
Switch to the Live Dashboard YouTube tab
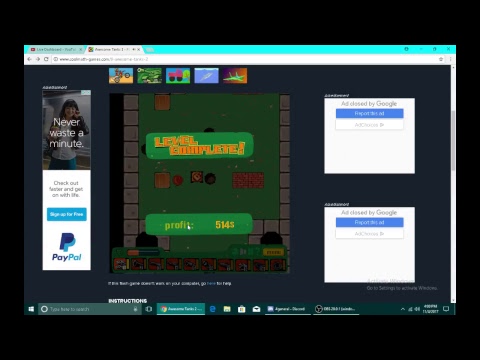(55, 49)
